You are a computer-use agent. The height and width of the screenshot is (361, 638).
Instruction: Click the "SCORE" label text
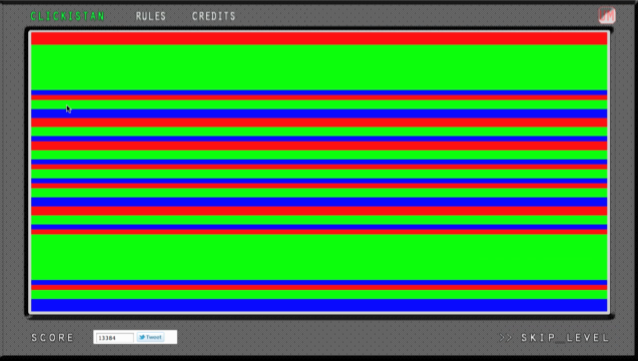[x=52, y=338]
